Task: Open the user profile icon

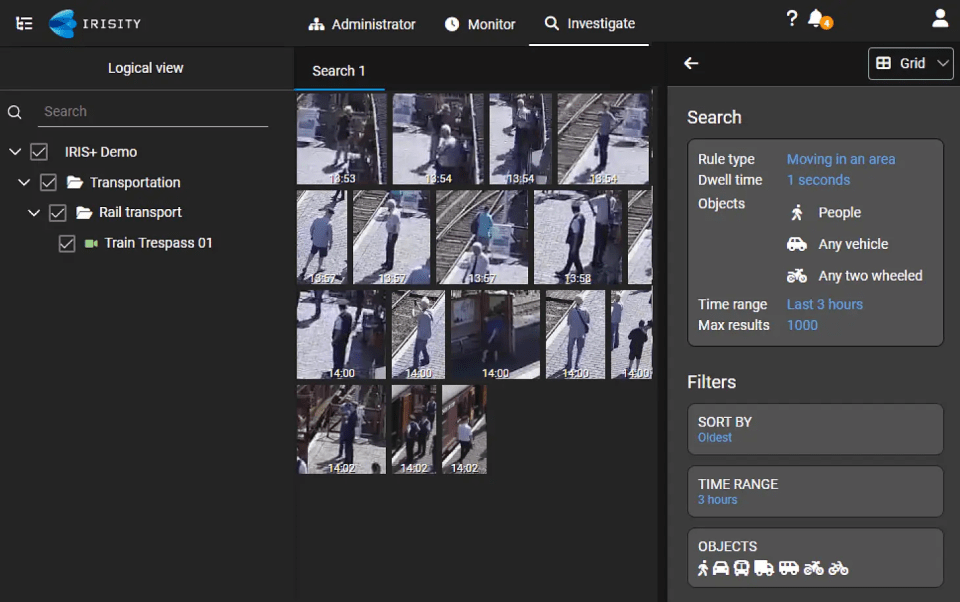Action: pos(939,19)
